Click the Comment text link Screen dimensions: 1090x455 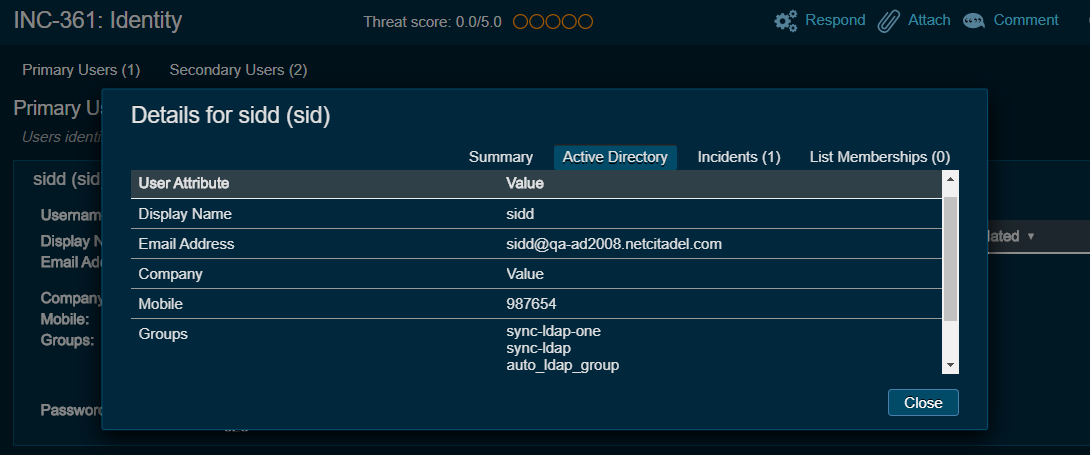(1025, 20)
